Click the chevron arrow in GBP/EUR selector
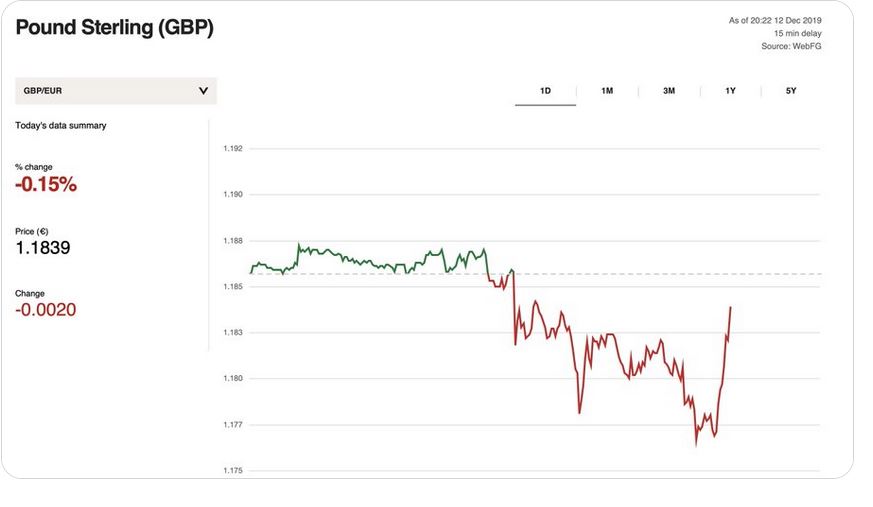Screen dimensions: 873x507 tap(203, 91)
